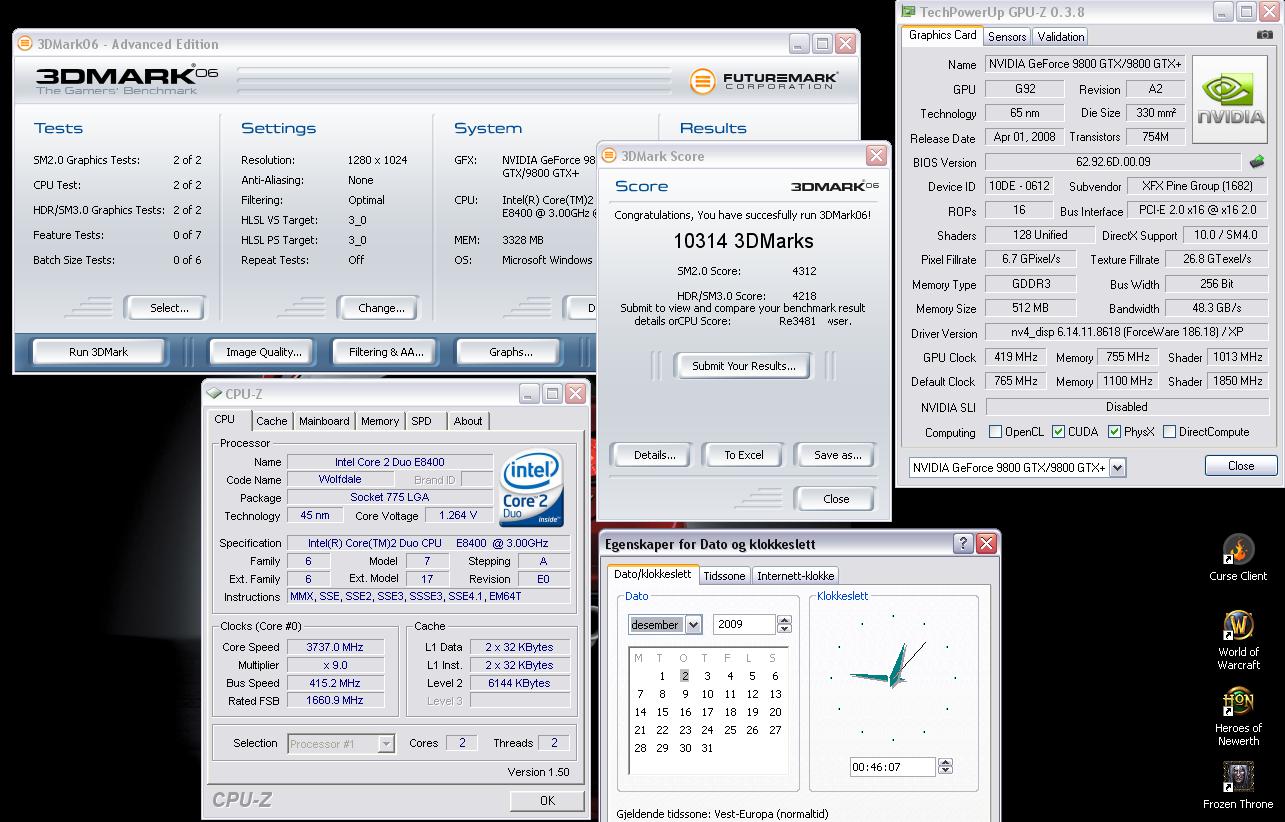
Task: Select day 31 in the calendar
Action: (x=707, y=748)
